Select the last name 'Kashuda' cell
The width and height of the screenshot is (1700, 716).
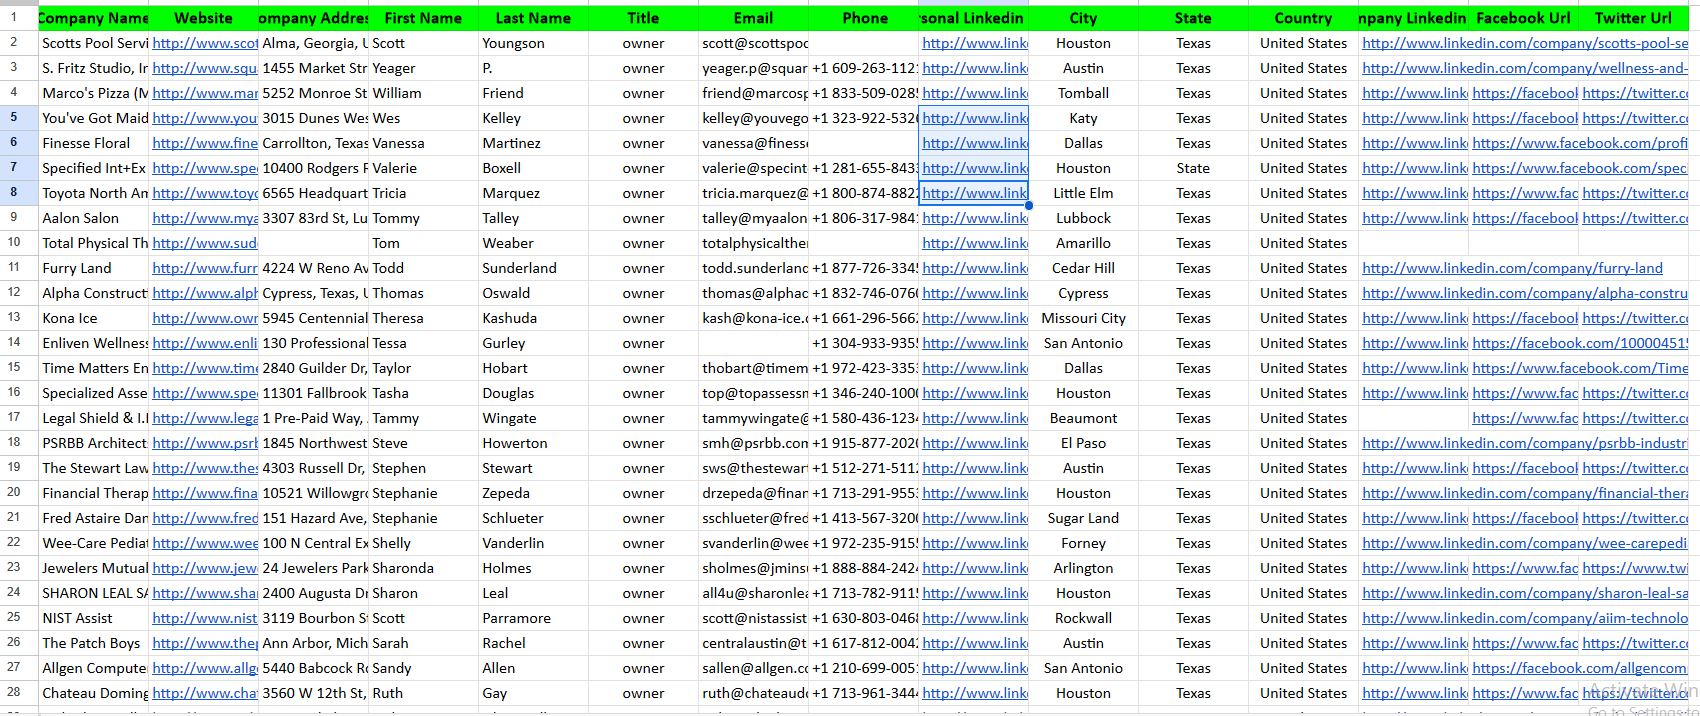click(x=533, y=318)
